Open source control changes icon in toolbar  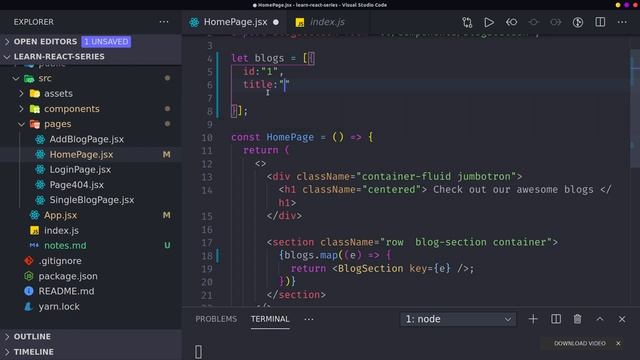pos(467,22)
